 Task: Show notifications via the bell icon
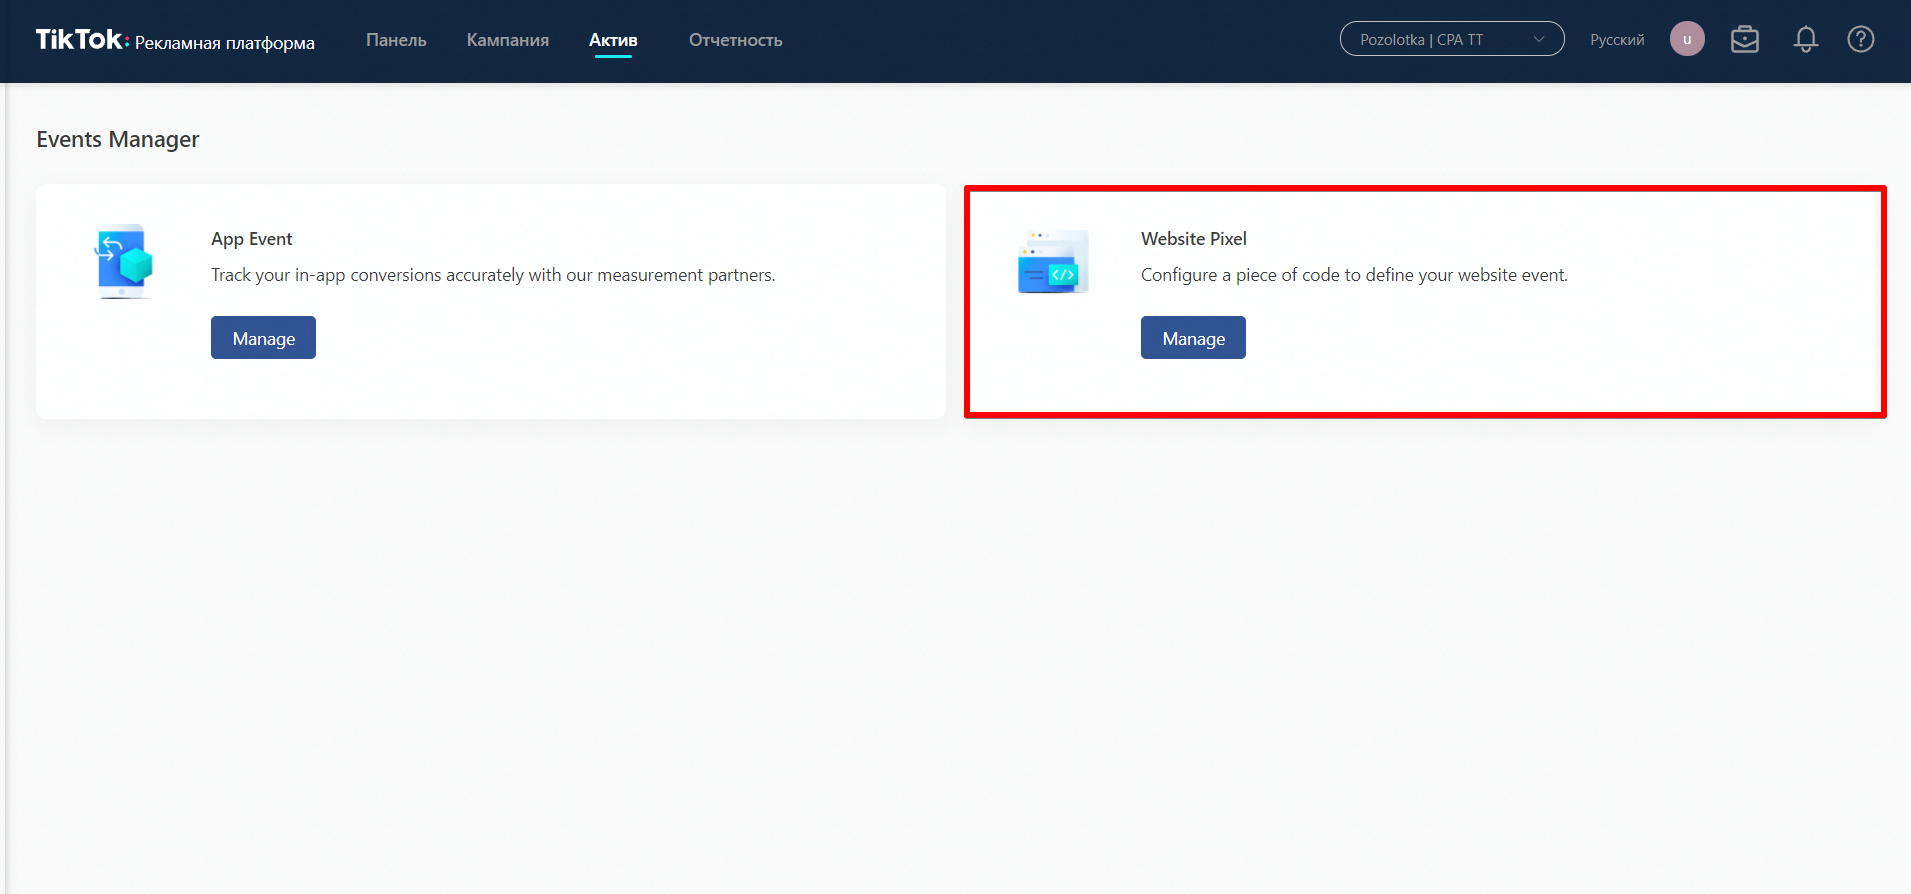point(1805,40)
